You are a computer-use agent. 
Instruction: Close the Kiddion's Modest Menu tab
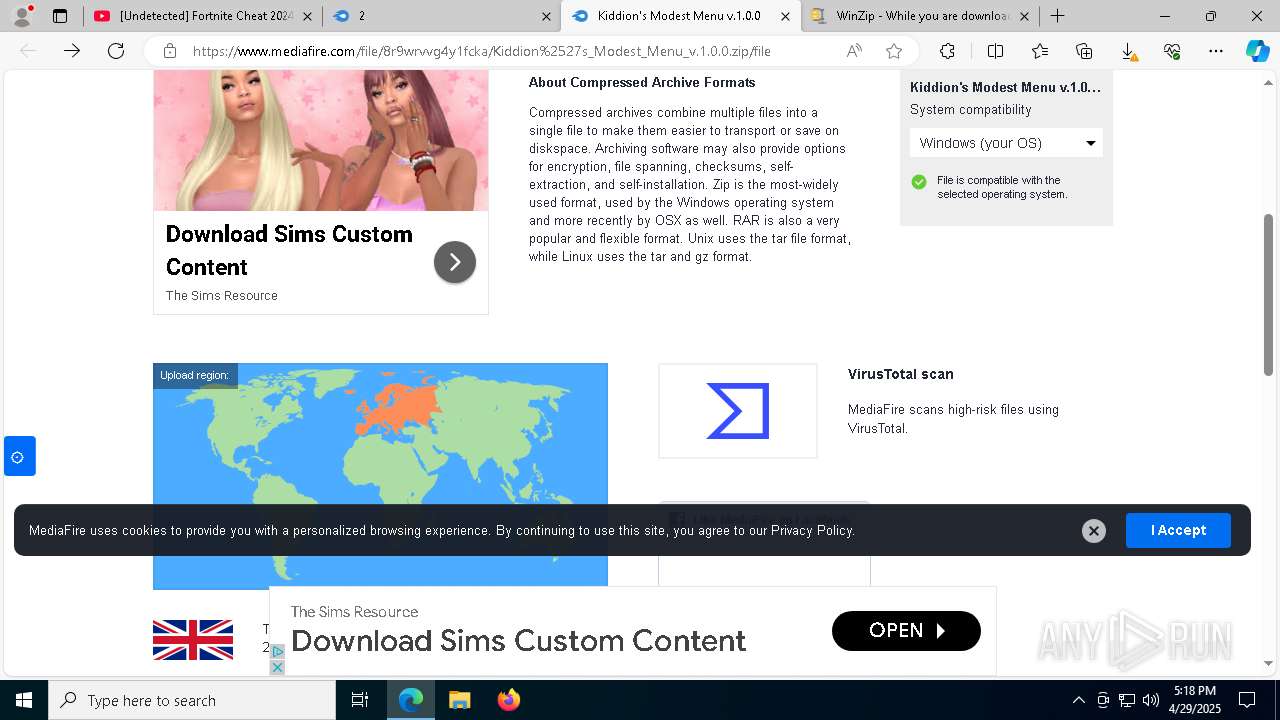(x=786, y=16)
